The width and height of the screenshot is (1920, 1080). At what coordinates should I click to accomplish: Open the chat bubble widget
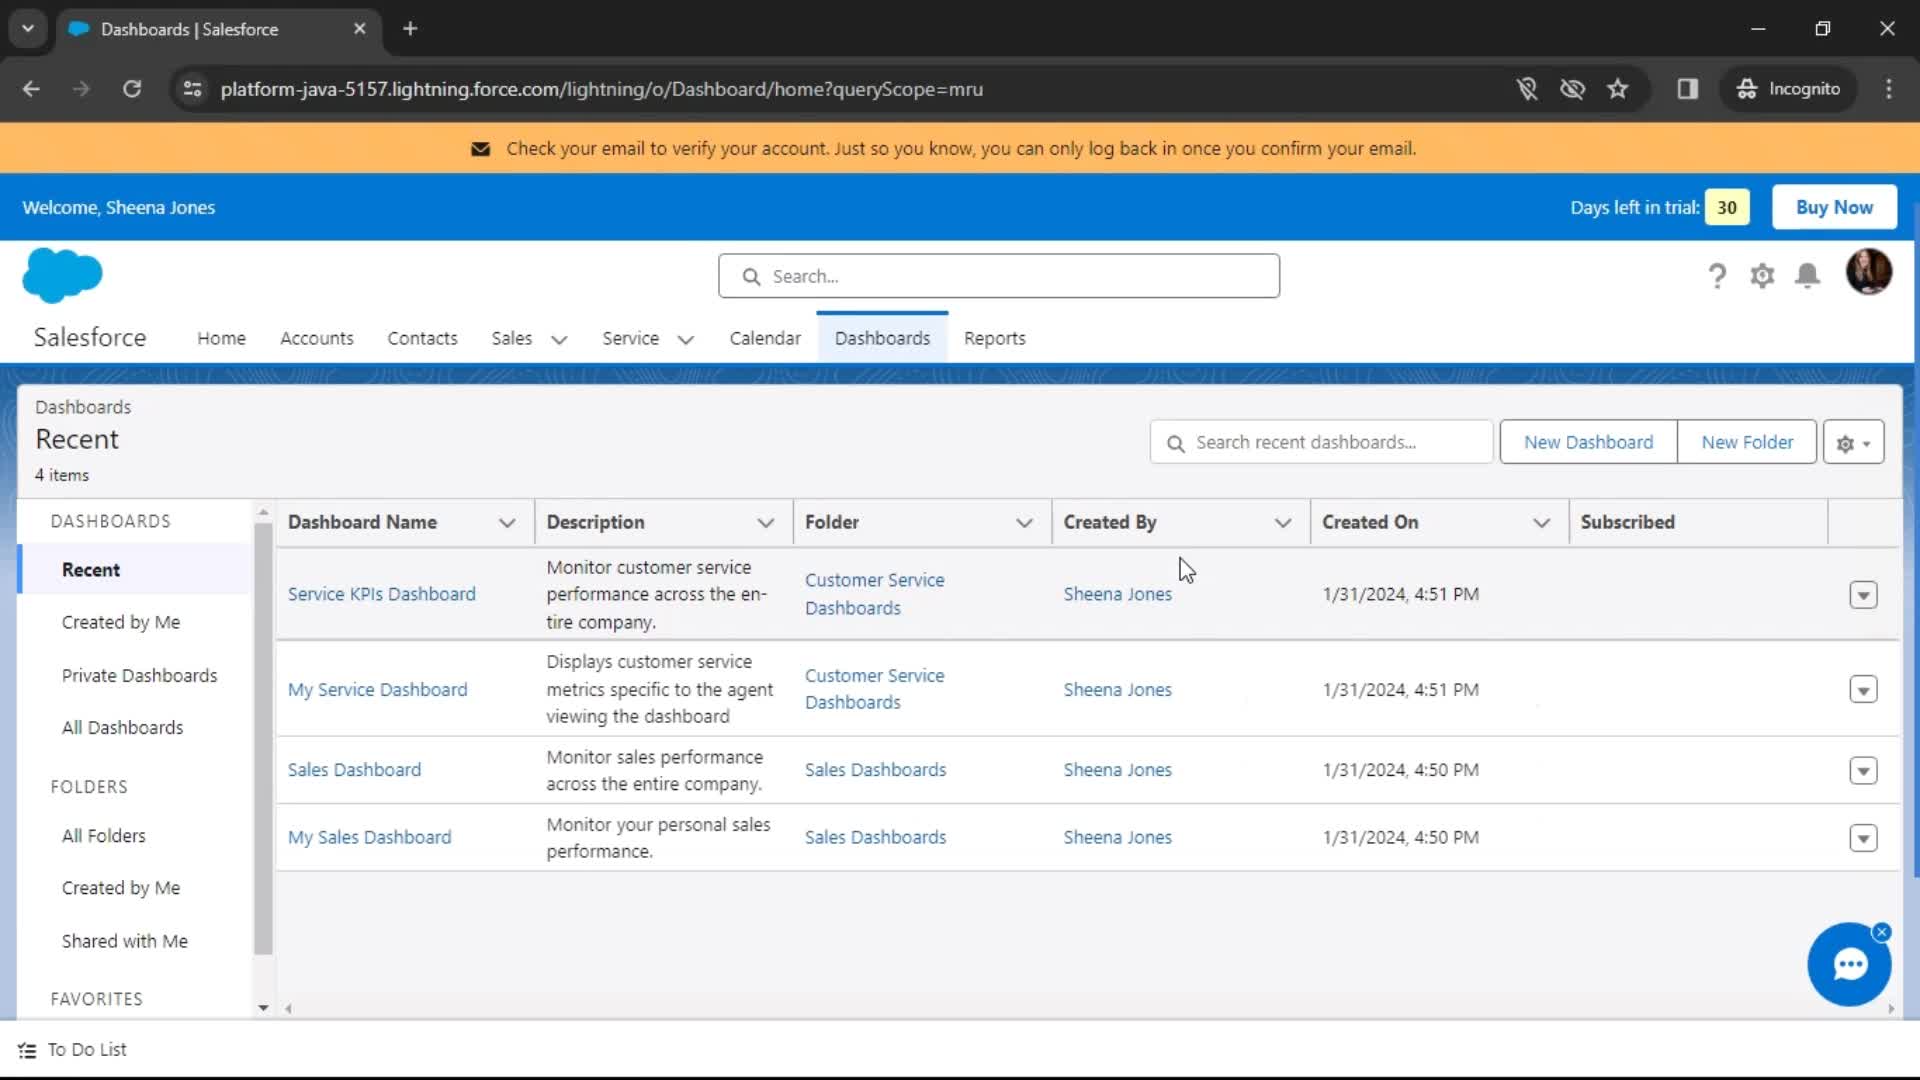point(1849,965)
